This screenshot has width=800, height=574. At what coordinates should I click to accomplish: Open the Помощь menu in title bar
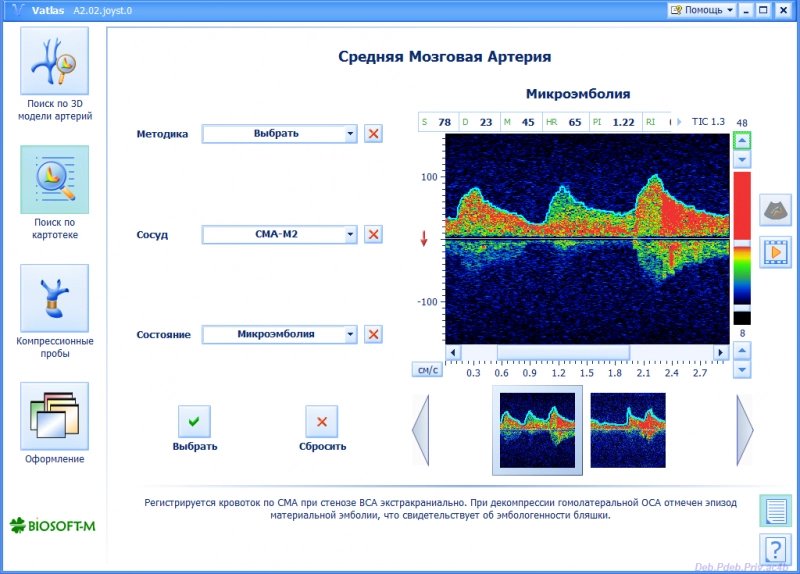click(x=702, y=10)
